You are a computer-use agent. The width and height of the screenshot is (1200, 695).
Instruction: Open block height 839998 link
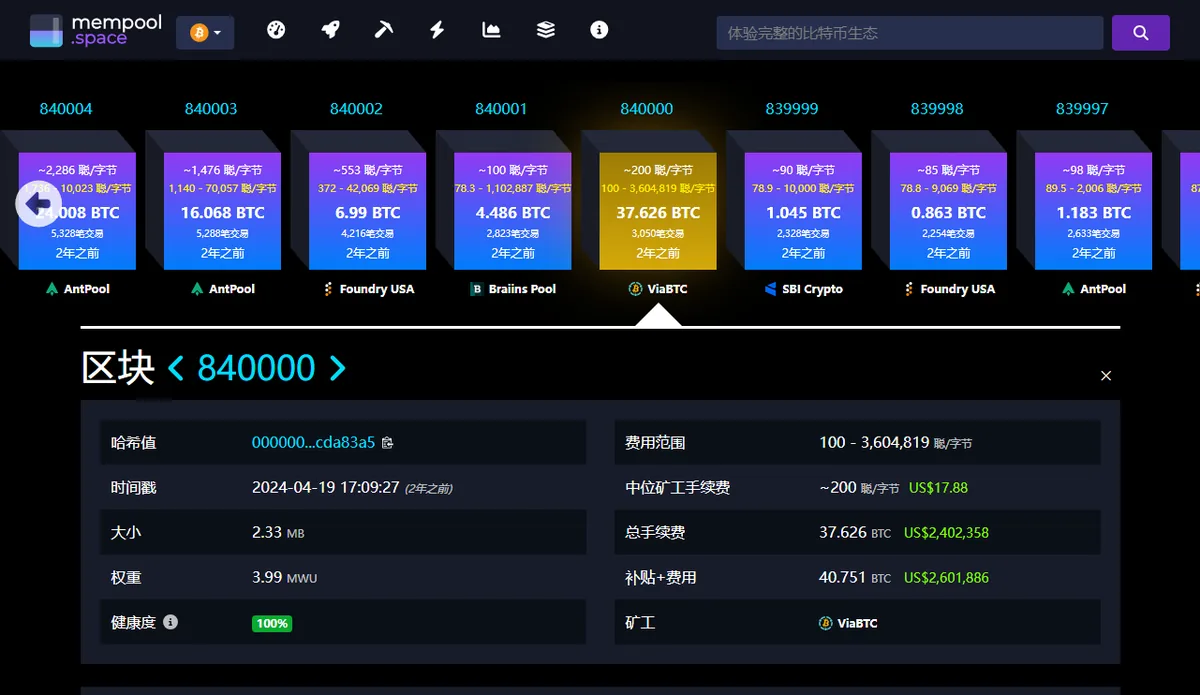tap(937, 108)
